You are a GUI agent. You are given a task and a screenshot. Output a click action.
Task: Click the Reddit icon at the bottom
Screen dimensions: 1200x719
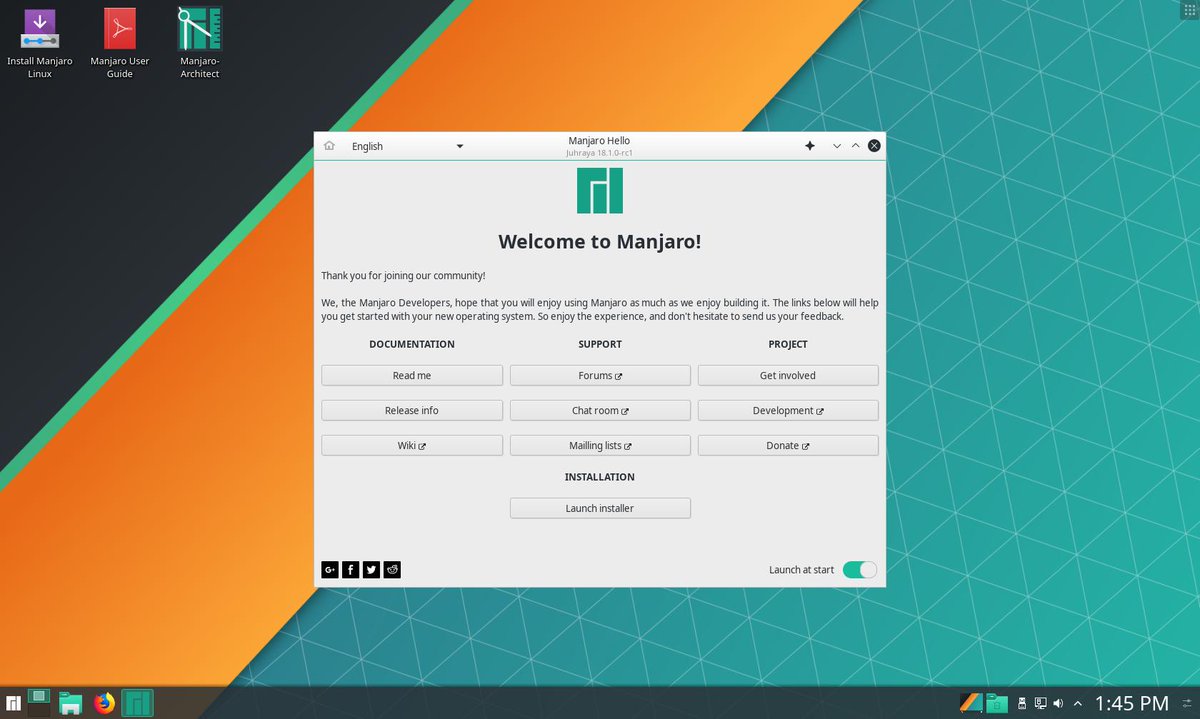point(392,569)
